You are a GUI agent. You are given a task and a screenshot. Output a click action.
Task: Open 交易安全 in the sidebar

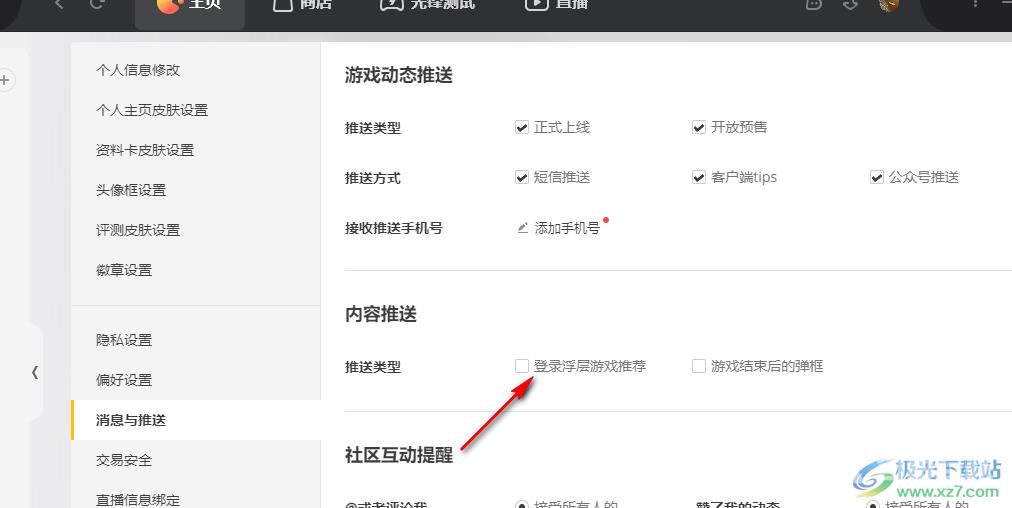tap(124, 460)
